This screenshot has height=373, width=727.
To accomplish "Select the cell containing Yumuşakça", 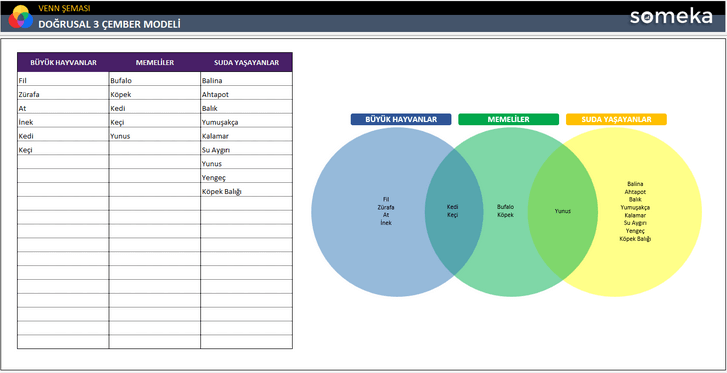I will (246, 121).
